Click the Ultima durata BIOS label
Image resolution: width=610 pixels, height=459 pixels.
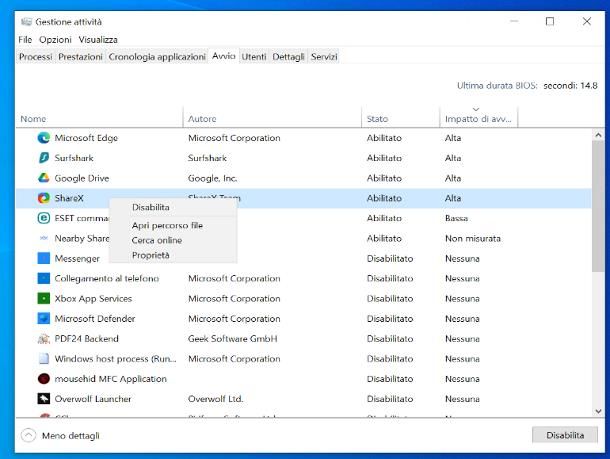click(497, 86)
